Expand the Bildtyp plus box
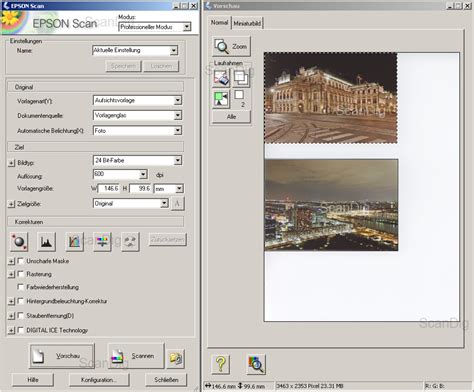 point(11,163)
